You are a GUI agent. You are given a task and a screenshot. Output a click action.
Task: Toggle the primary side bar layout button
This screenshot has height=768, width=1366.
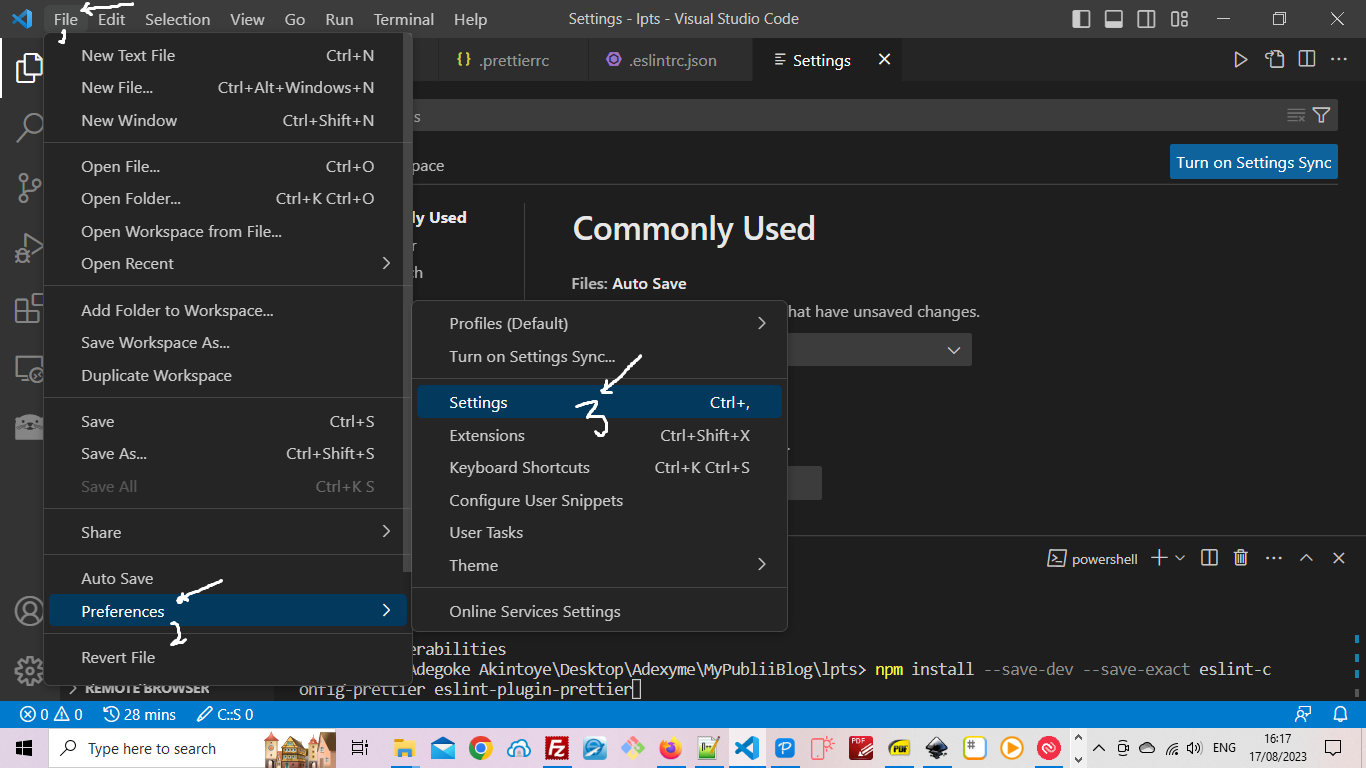tap(1081, 19)
